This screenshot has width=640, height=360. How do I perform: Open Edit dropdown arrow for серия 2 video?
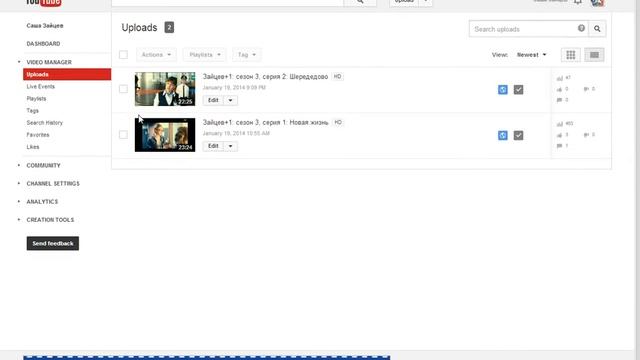pos(230,100)
